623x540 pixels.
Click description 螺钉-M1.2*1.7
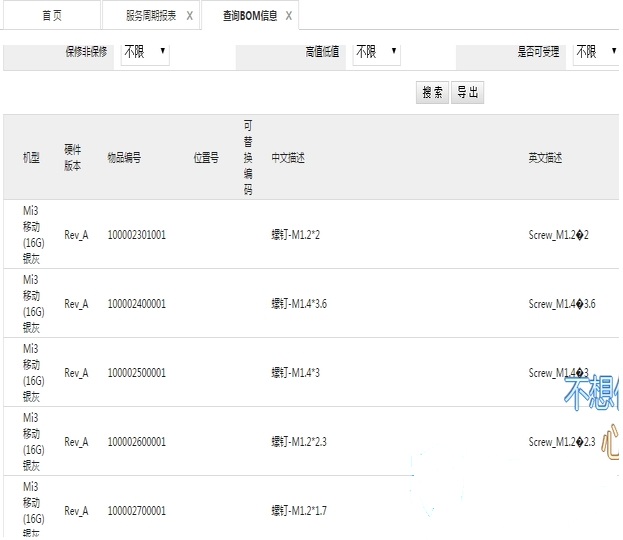tap(299, 511)
